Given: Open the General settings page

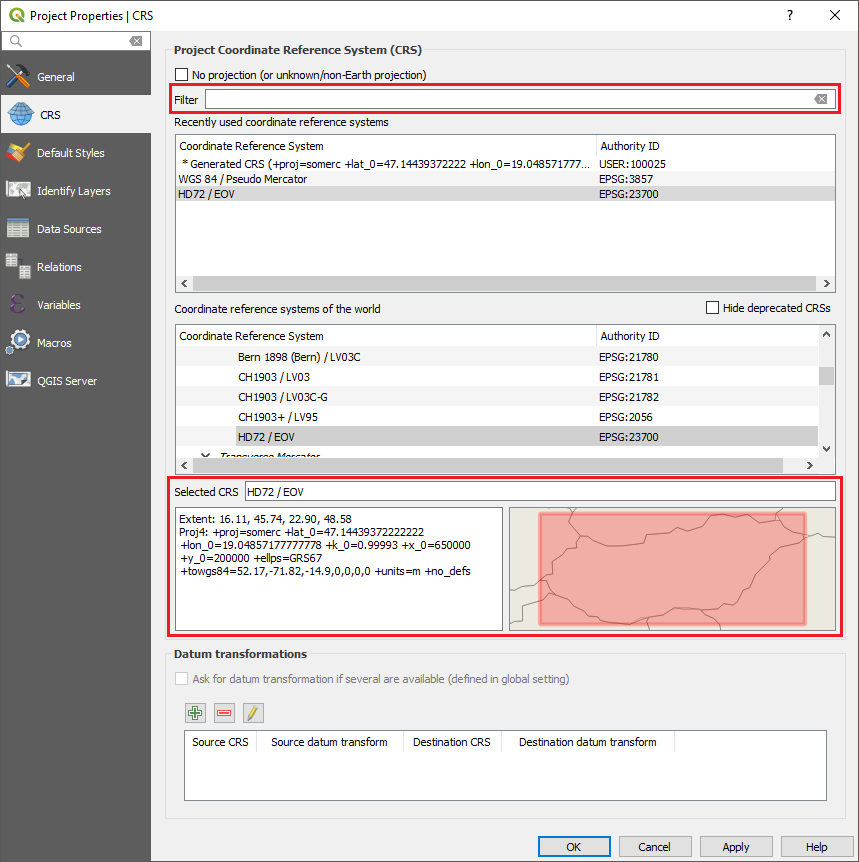Looking at the screenshot, I should click(x=76, y=76).
